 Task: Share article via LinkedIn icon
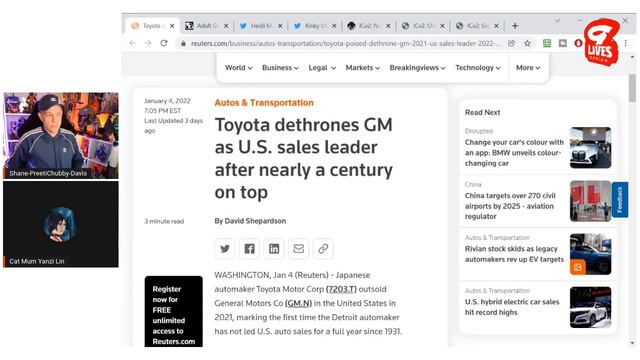point(274,249)
